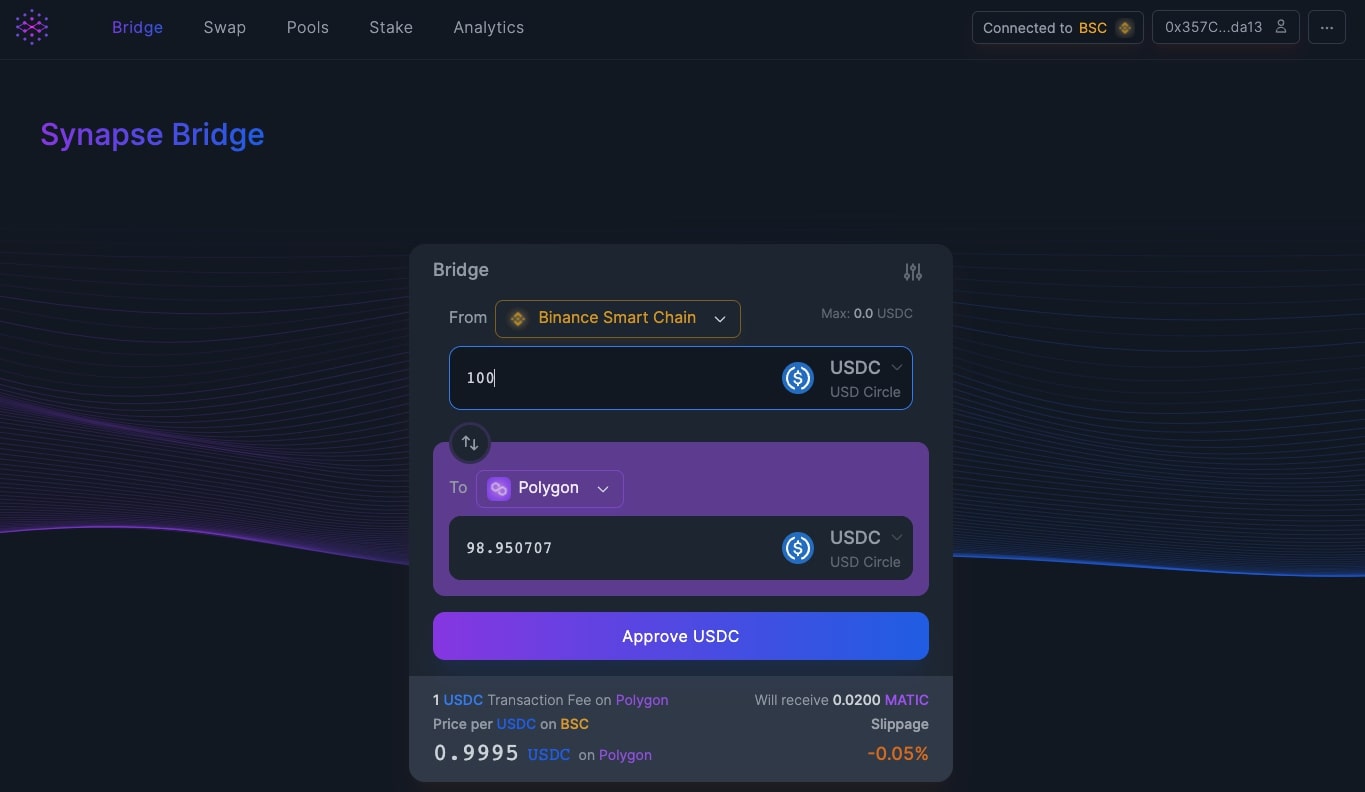This screenshot has height=792, width=1365.
Task: Click the Max: 0.0 USDC balance link
Action: [x=867, y=313]
